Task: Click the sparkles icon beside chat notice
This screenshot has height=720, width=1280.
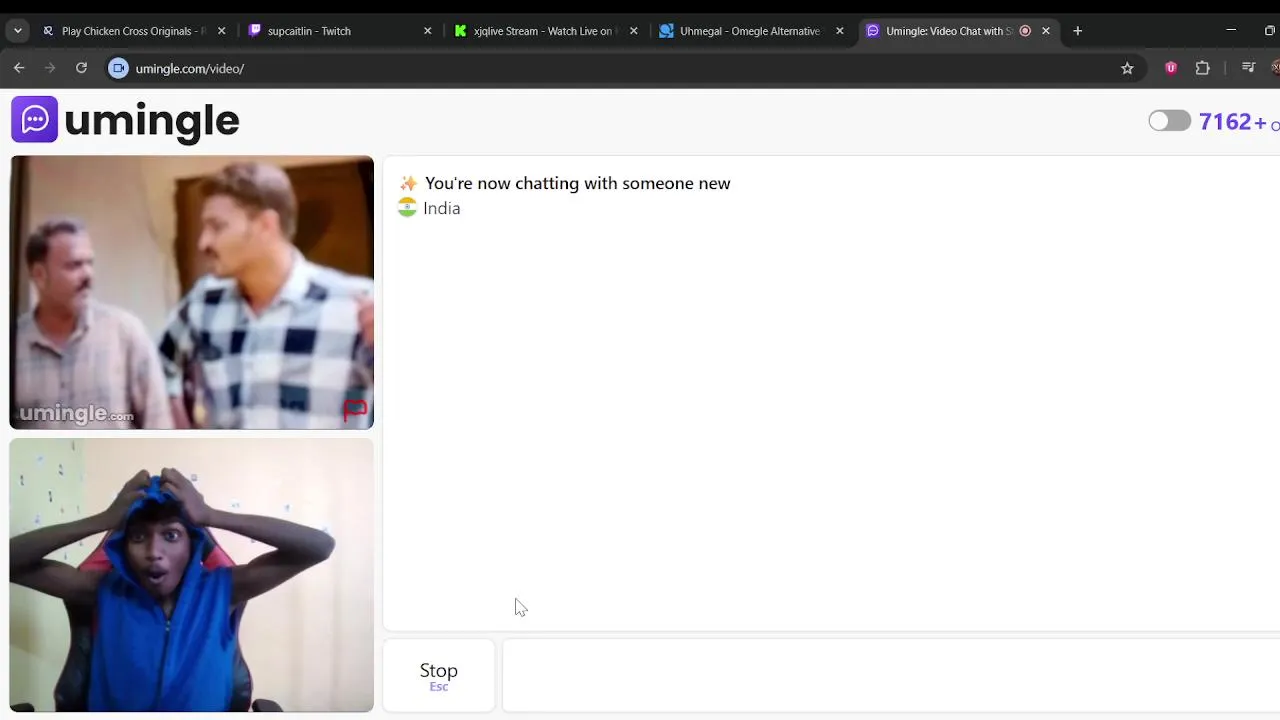Action: click(408, 183)
